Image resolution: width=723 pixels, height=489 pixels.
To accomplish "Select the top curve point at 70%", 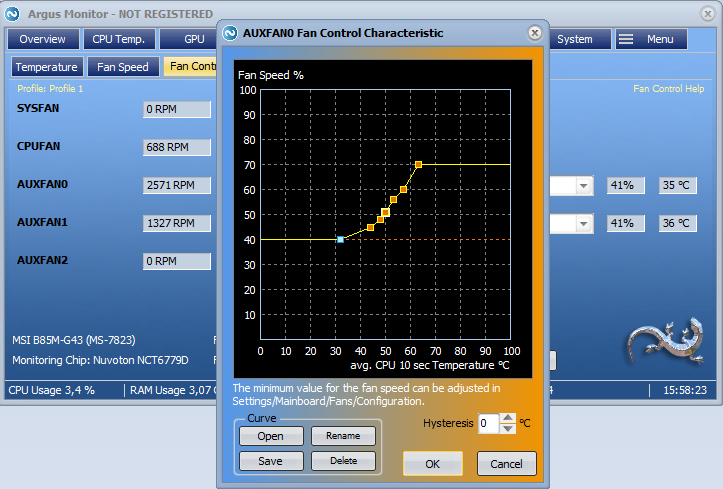I will tap(419, 164).
